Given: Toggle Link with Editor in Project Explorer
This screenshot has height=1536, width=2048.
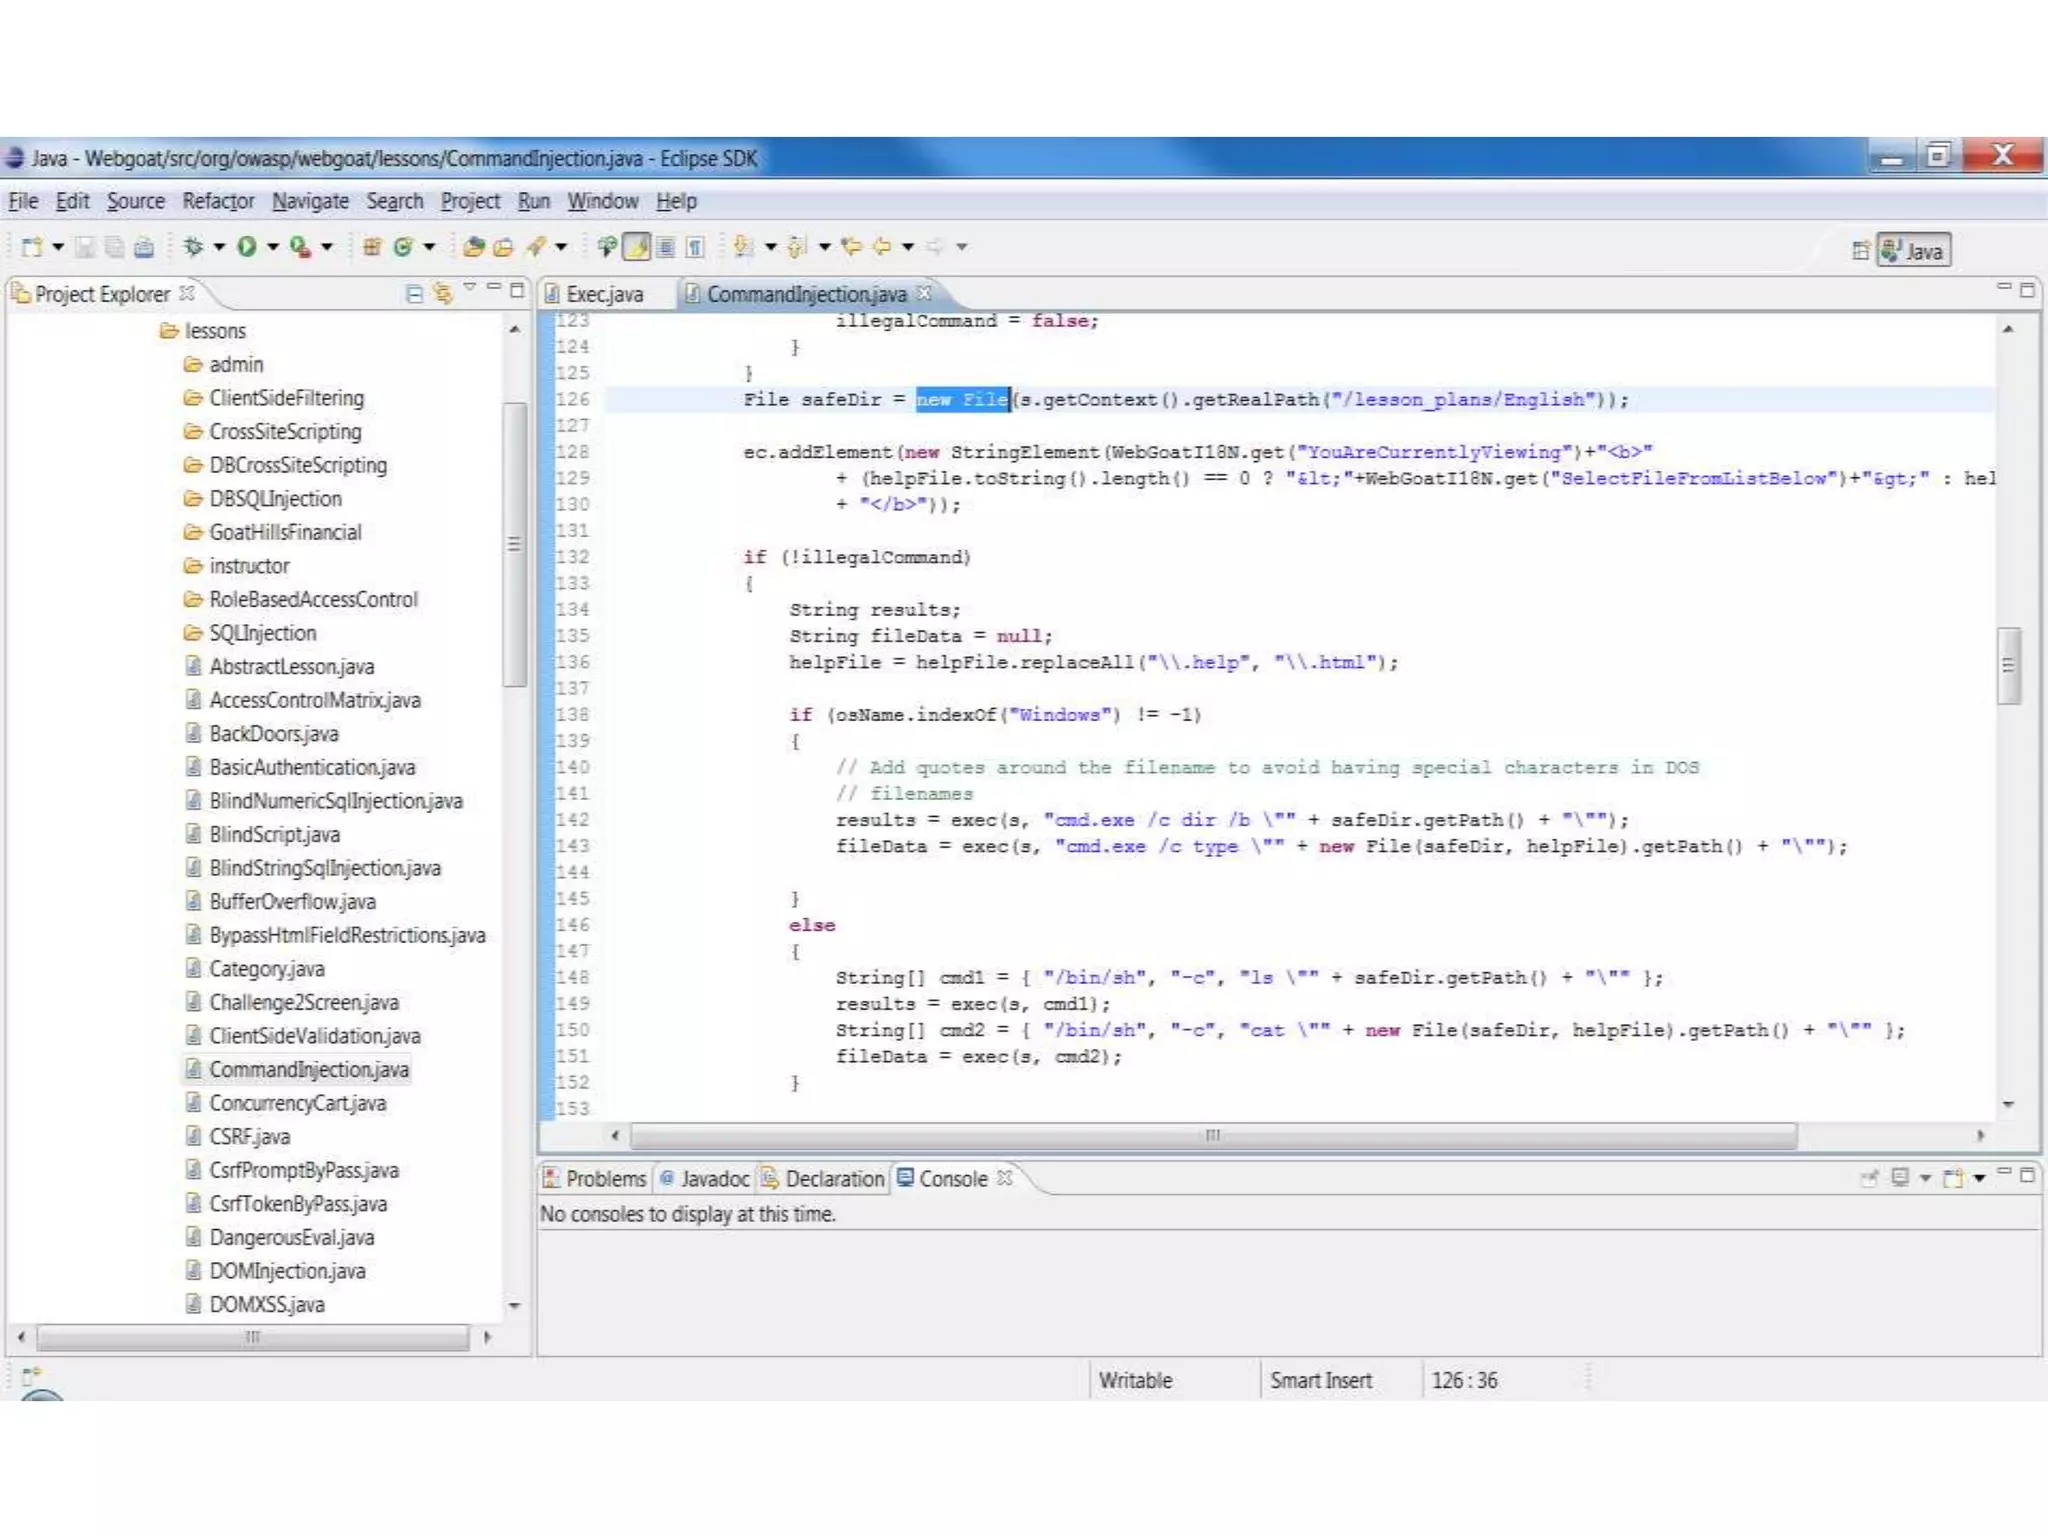Looking at the screenshot, I should (x=442, y=293).
